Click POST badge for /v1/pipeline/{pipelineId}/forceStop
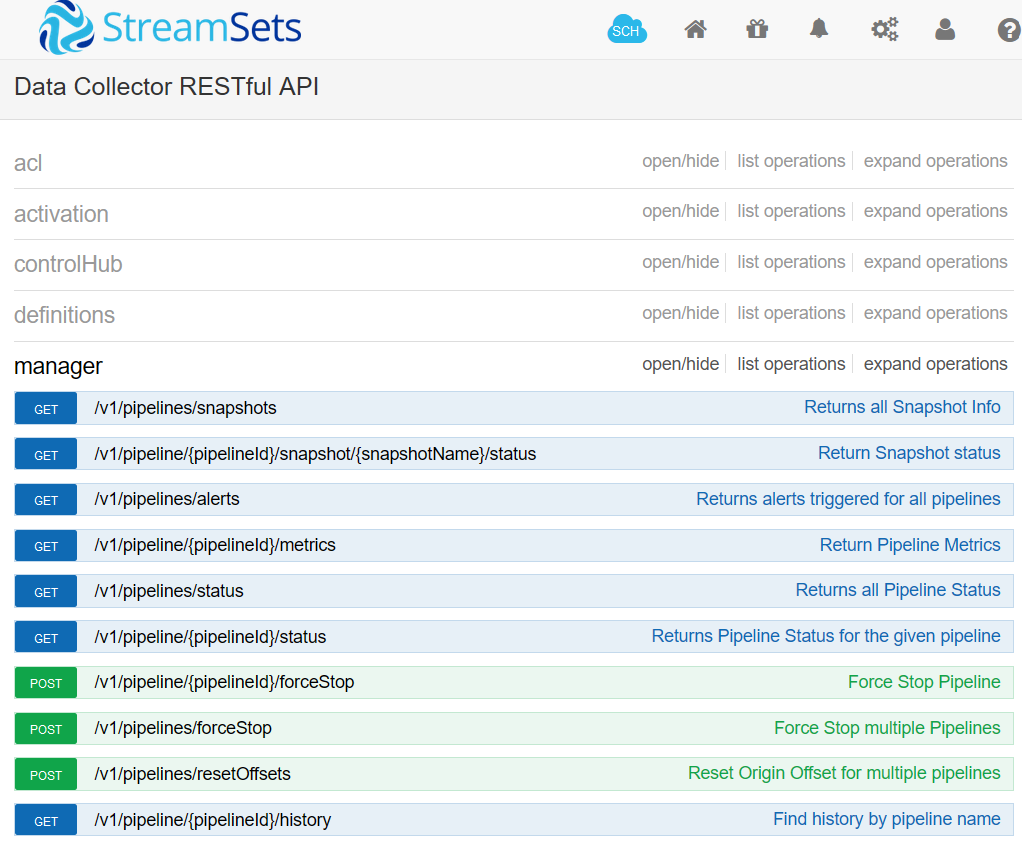The height and width of the screenshot is (842, 1022). click(x=46, y=683)
